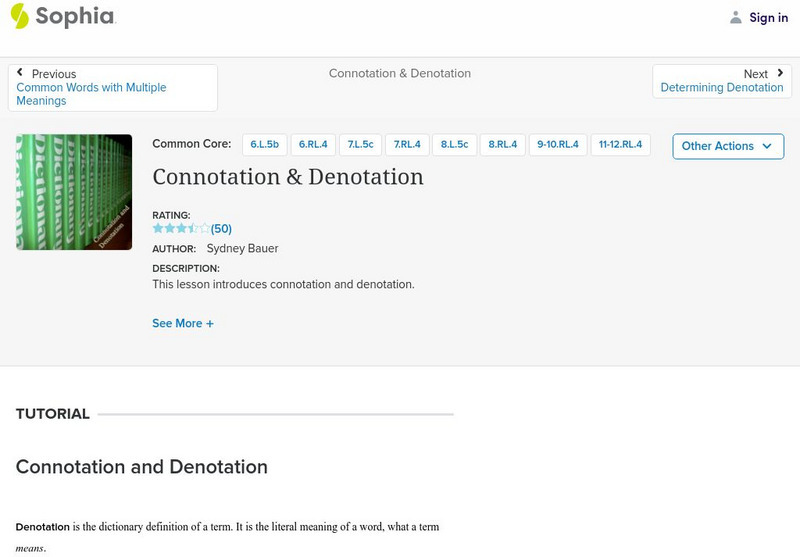Click the Sophia logo icon

point(19,16)
